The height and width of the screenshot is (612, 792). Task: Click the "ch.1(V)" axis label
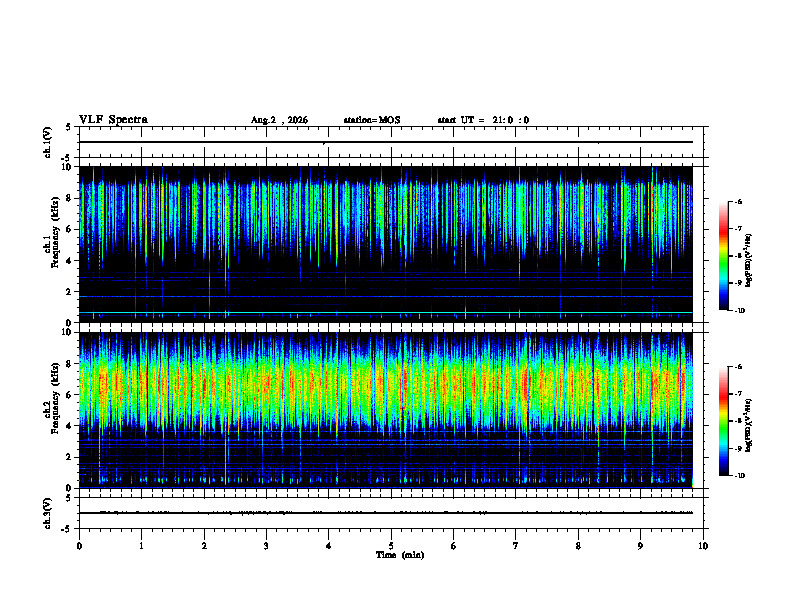(x=47, y=142)
